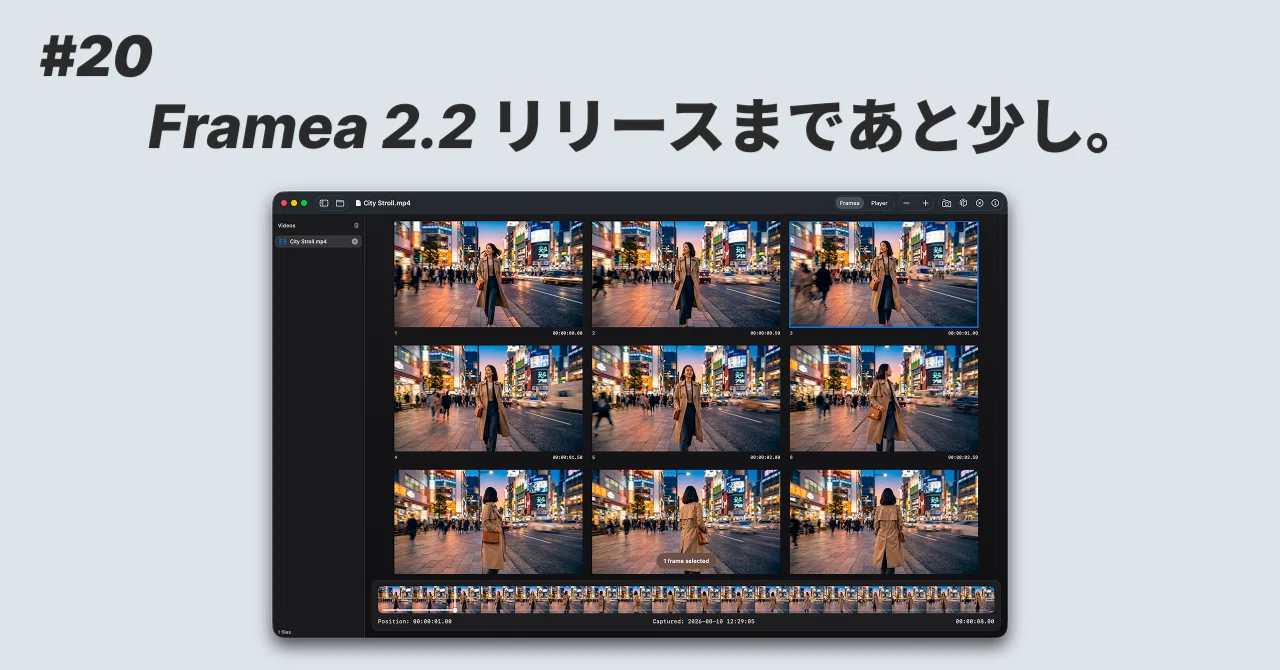Viewport: 1280px width, 670px height.
Task: Click the film icon beside City Stroll.mp4
Action: point(283,241)
